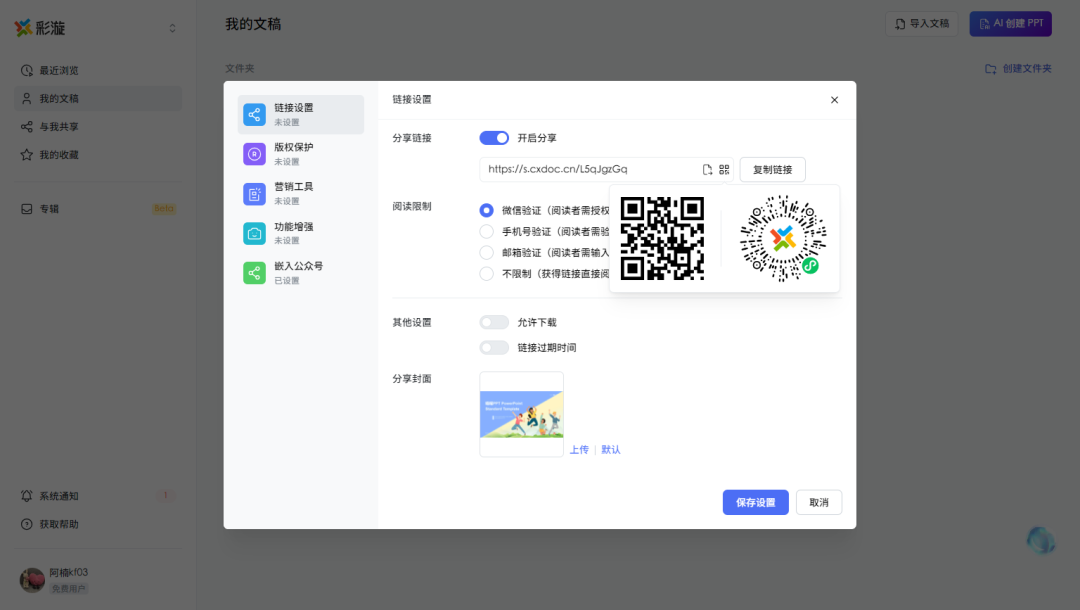Click the floating assistant orb icon
This screenshot has width=1080, height=610.
coord(1041,540)
